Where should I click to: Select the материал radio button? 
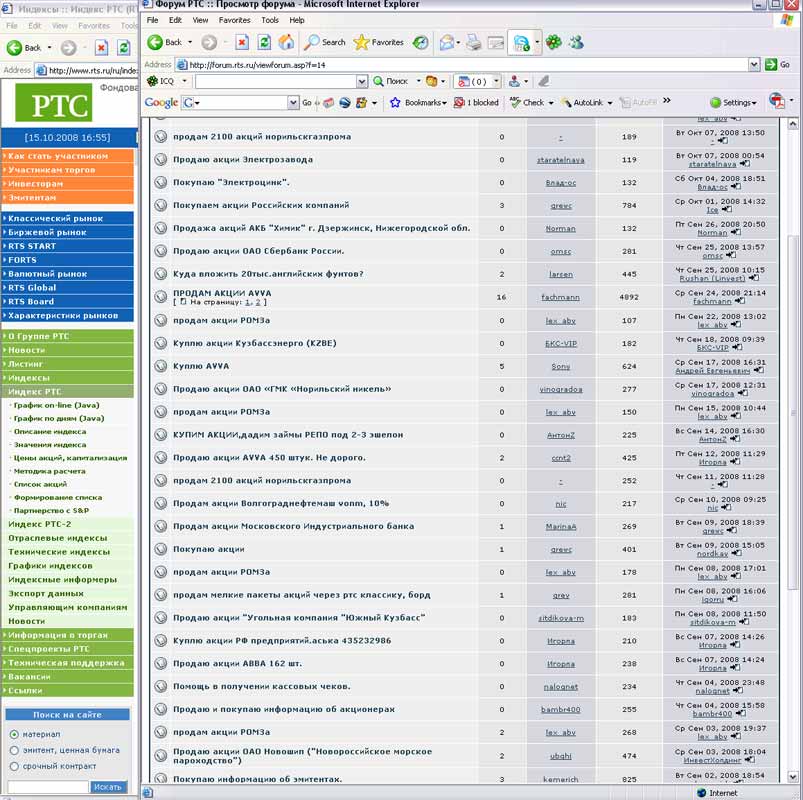pos(14,734)
